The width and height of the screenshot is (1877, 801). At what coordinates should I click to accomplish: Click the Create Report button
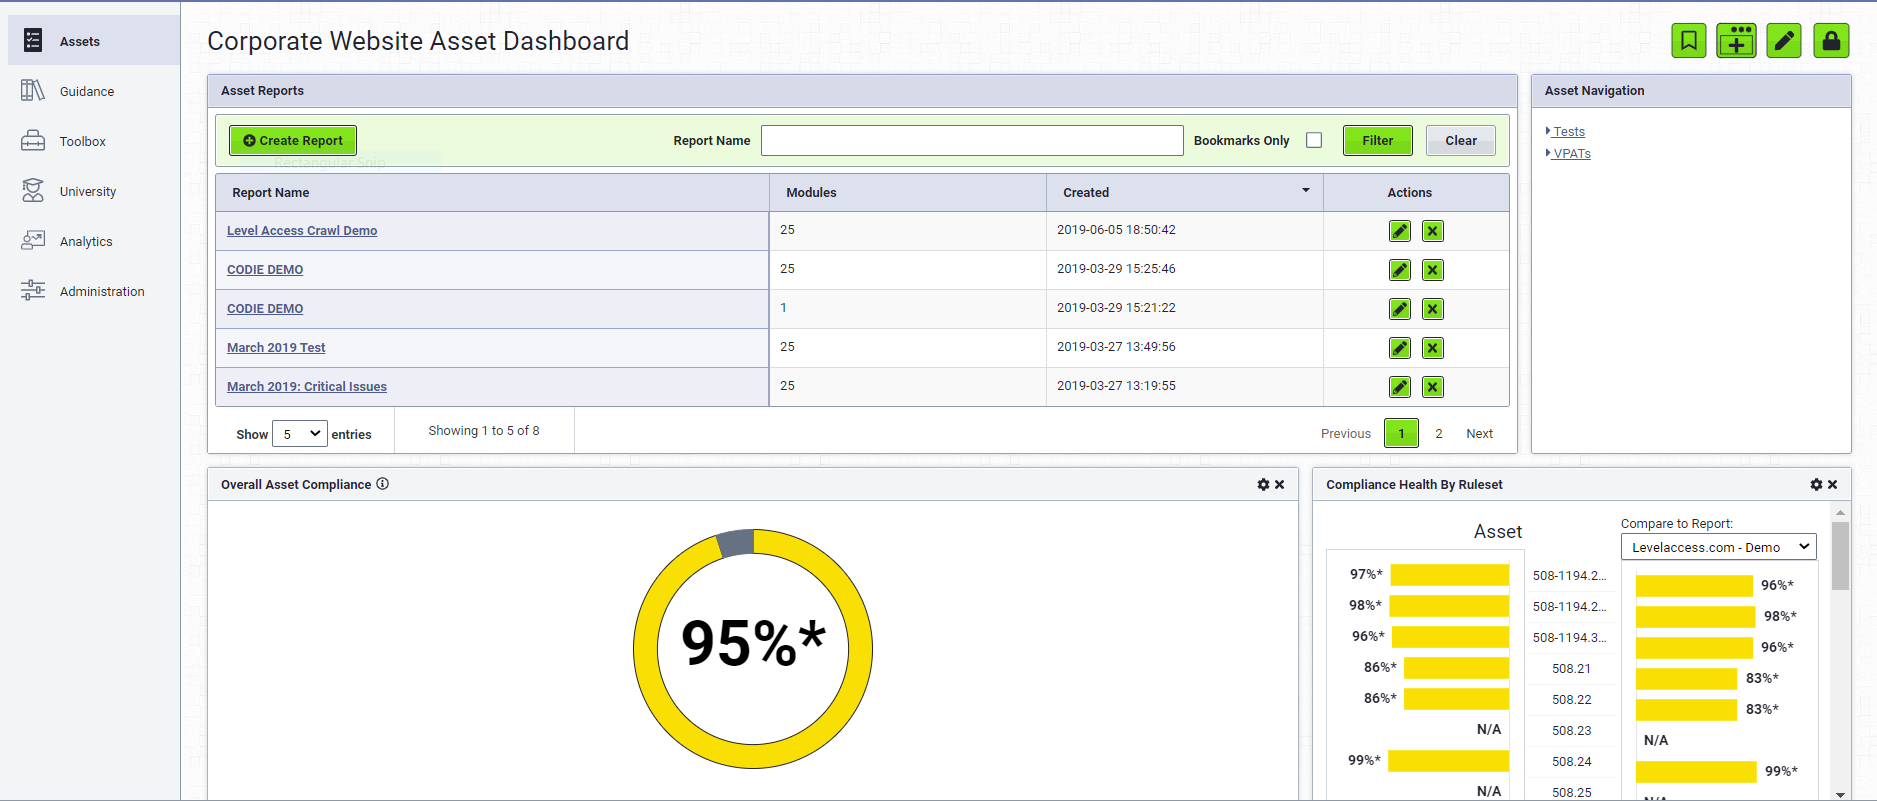point(293,141)
